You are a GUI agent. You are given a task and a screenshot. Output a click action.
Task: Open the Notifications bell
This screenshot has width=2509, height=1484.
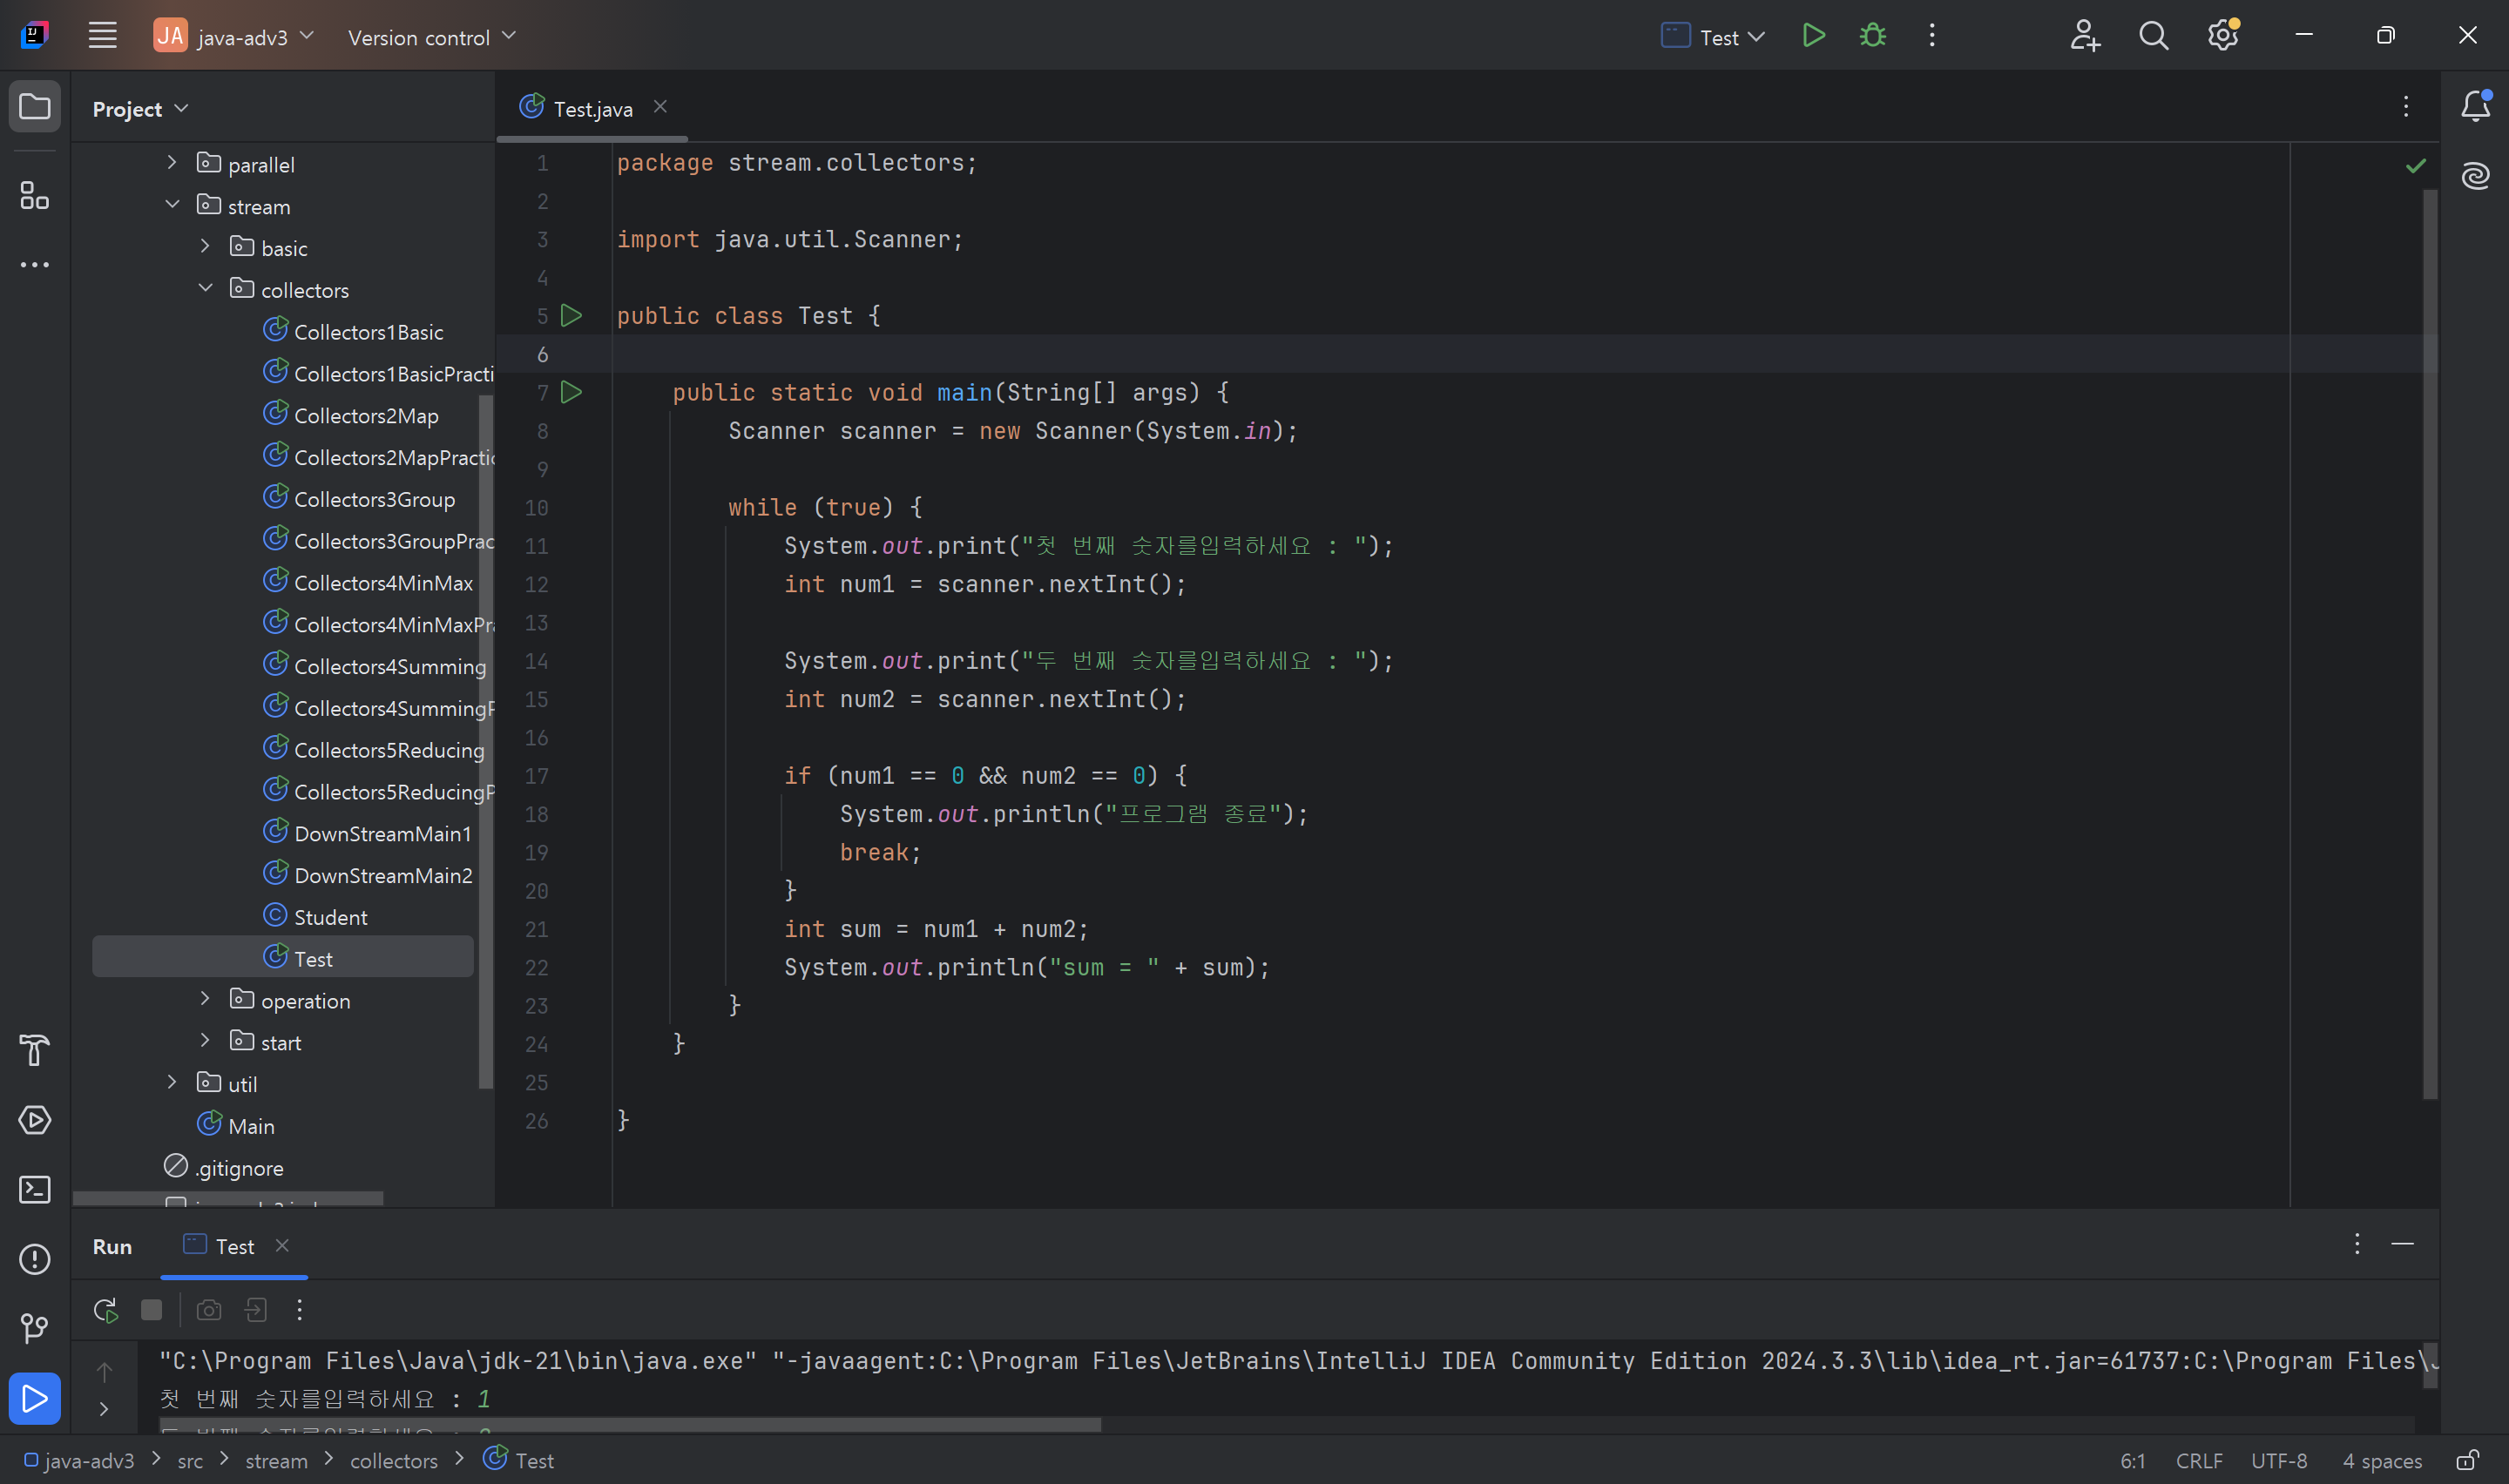click(x=2475, y=106)
